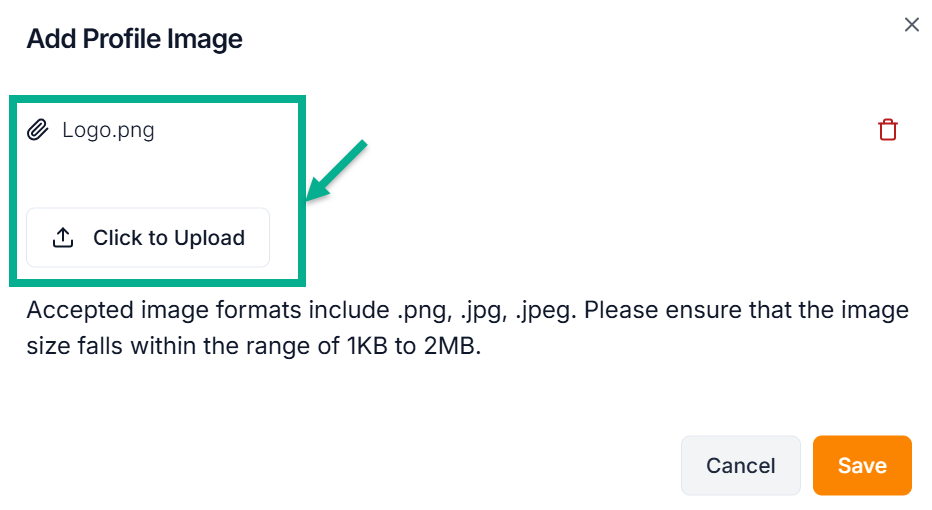This screenshot has height=510, width=932.
Task: Close the Add Profile Image dialog
Action: pyautogui.click(x=911, y=25)
